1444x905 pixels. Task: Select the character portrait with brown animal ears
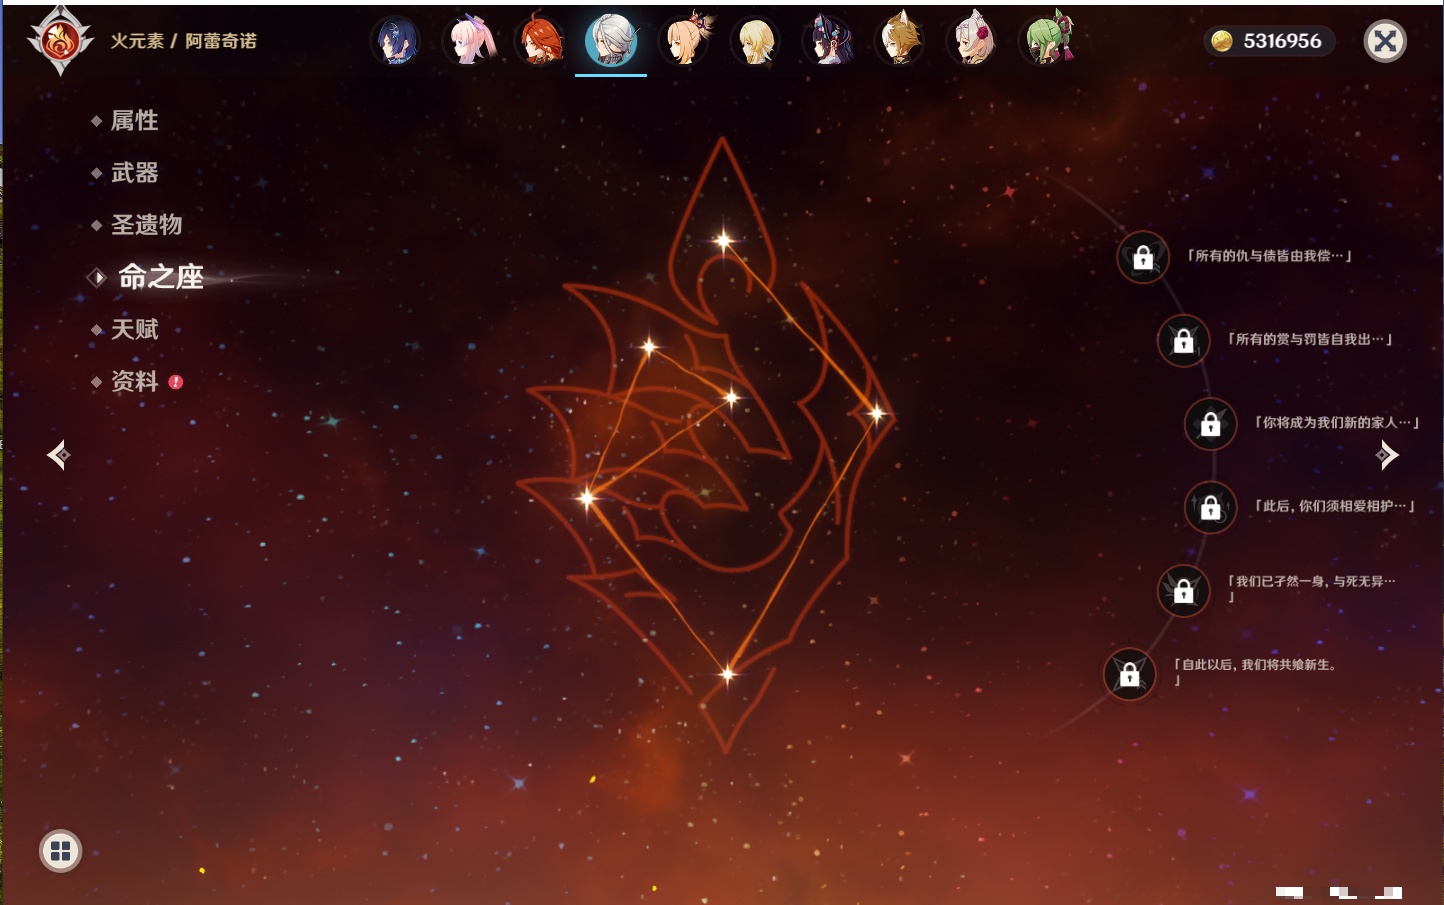pyautogui.click(x=900, y=42)
